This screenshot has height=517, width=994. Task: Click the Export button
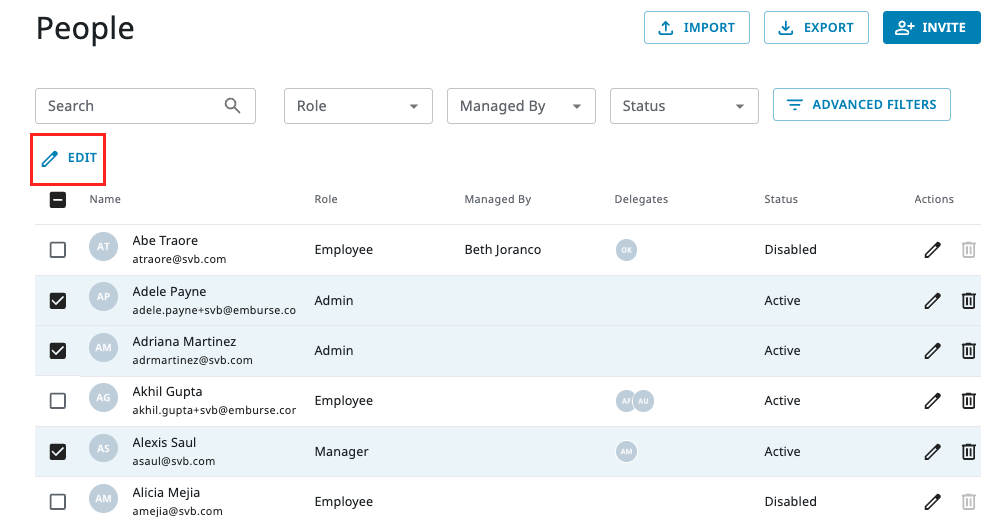(815, 28)
